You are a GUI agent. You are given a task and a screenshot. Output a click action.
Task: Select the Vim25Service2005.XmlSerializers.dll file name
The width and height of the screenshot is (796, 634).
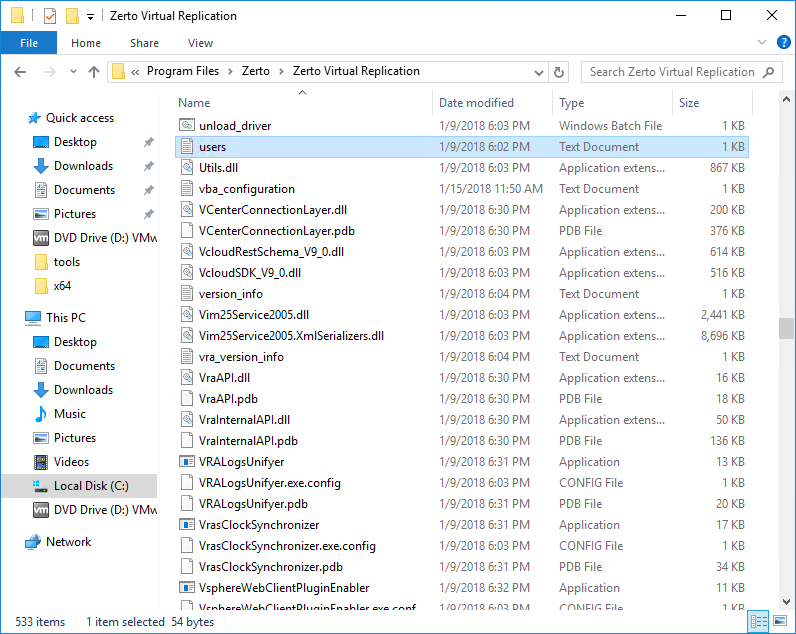(x=291, y=336)
